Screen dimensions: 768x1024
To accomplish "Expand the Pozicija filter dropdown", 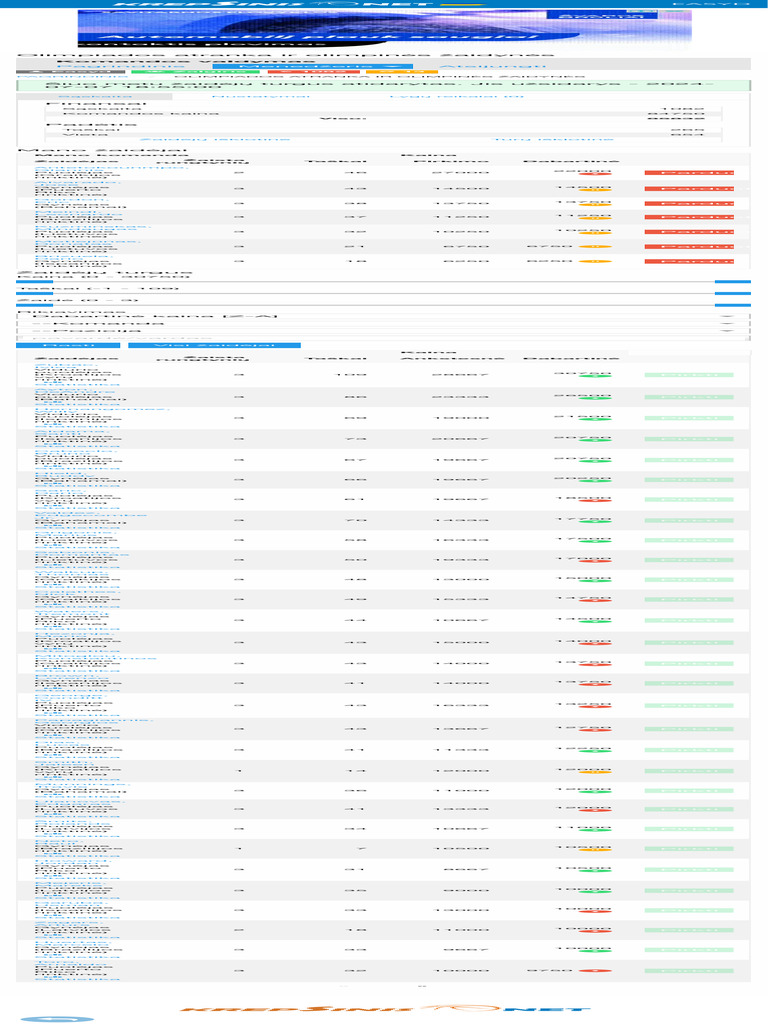I will click(x=375, y=330).
